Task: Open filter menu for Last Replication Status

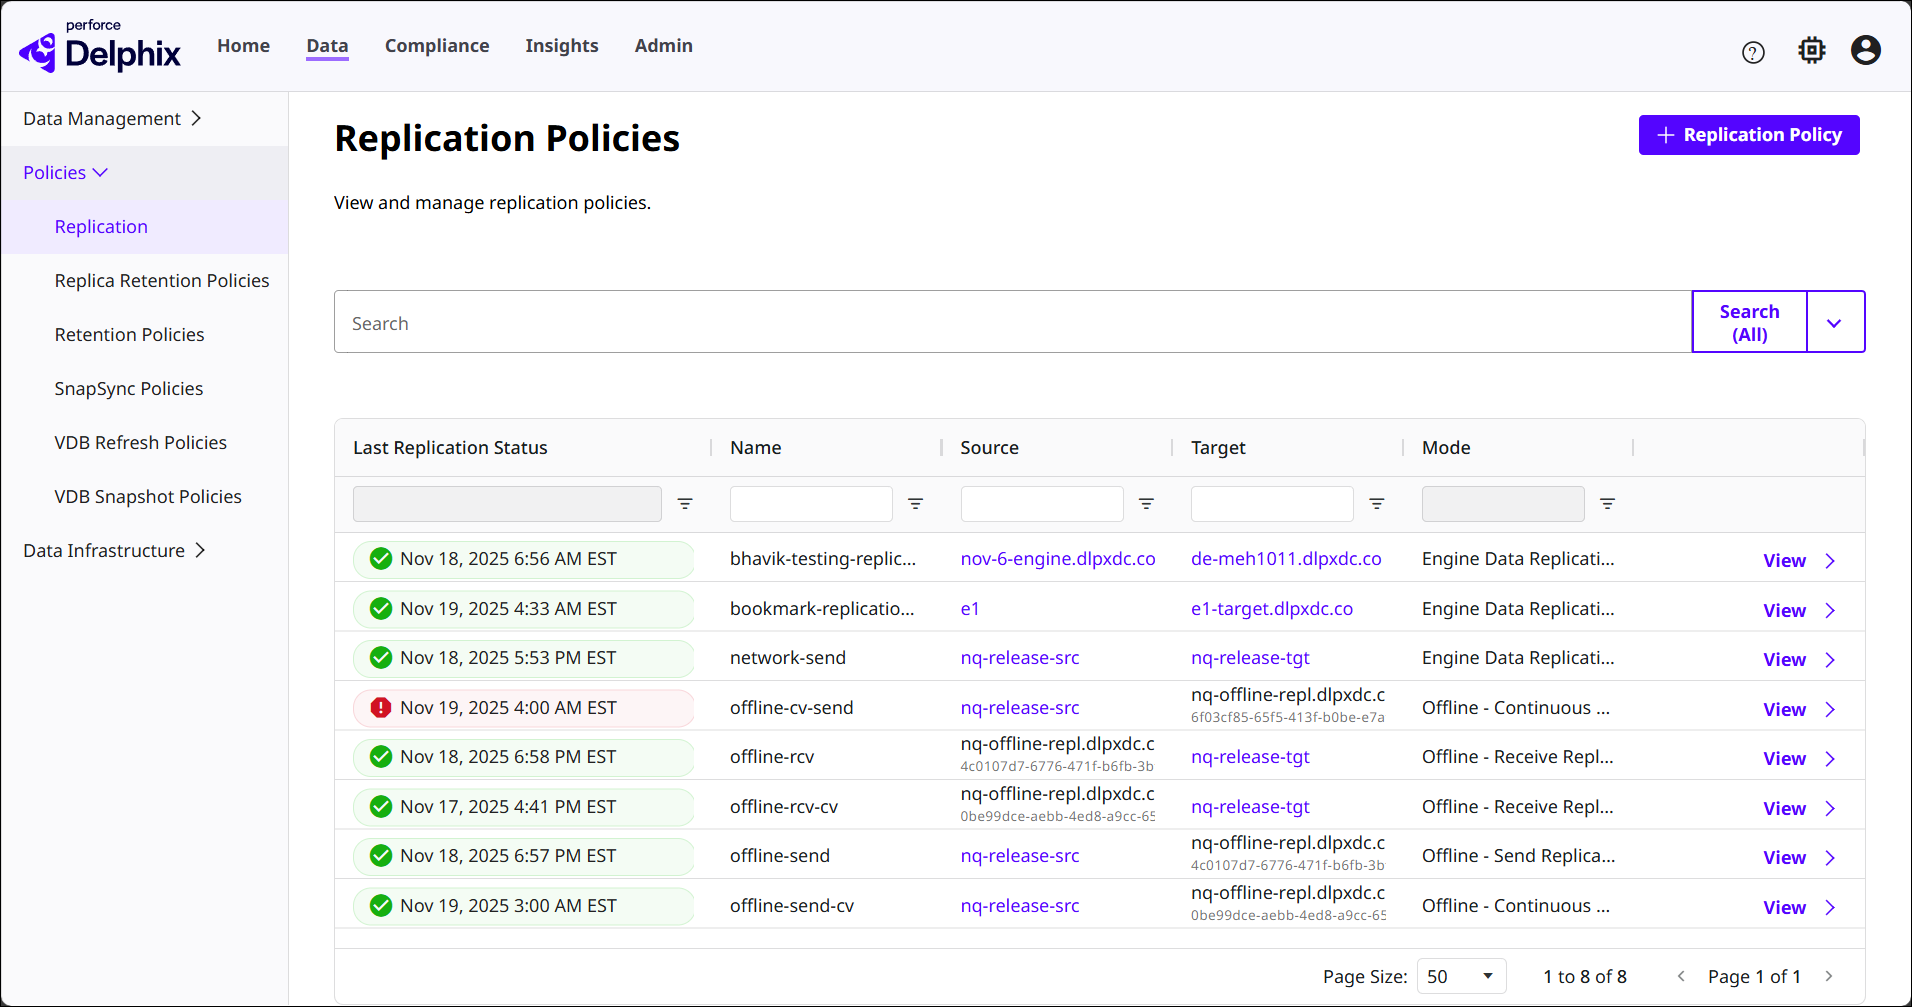Action: [685, 504]
